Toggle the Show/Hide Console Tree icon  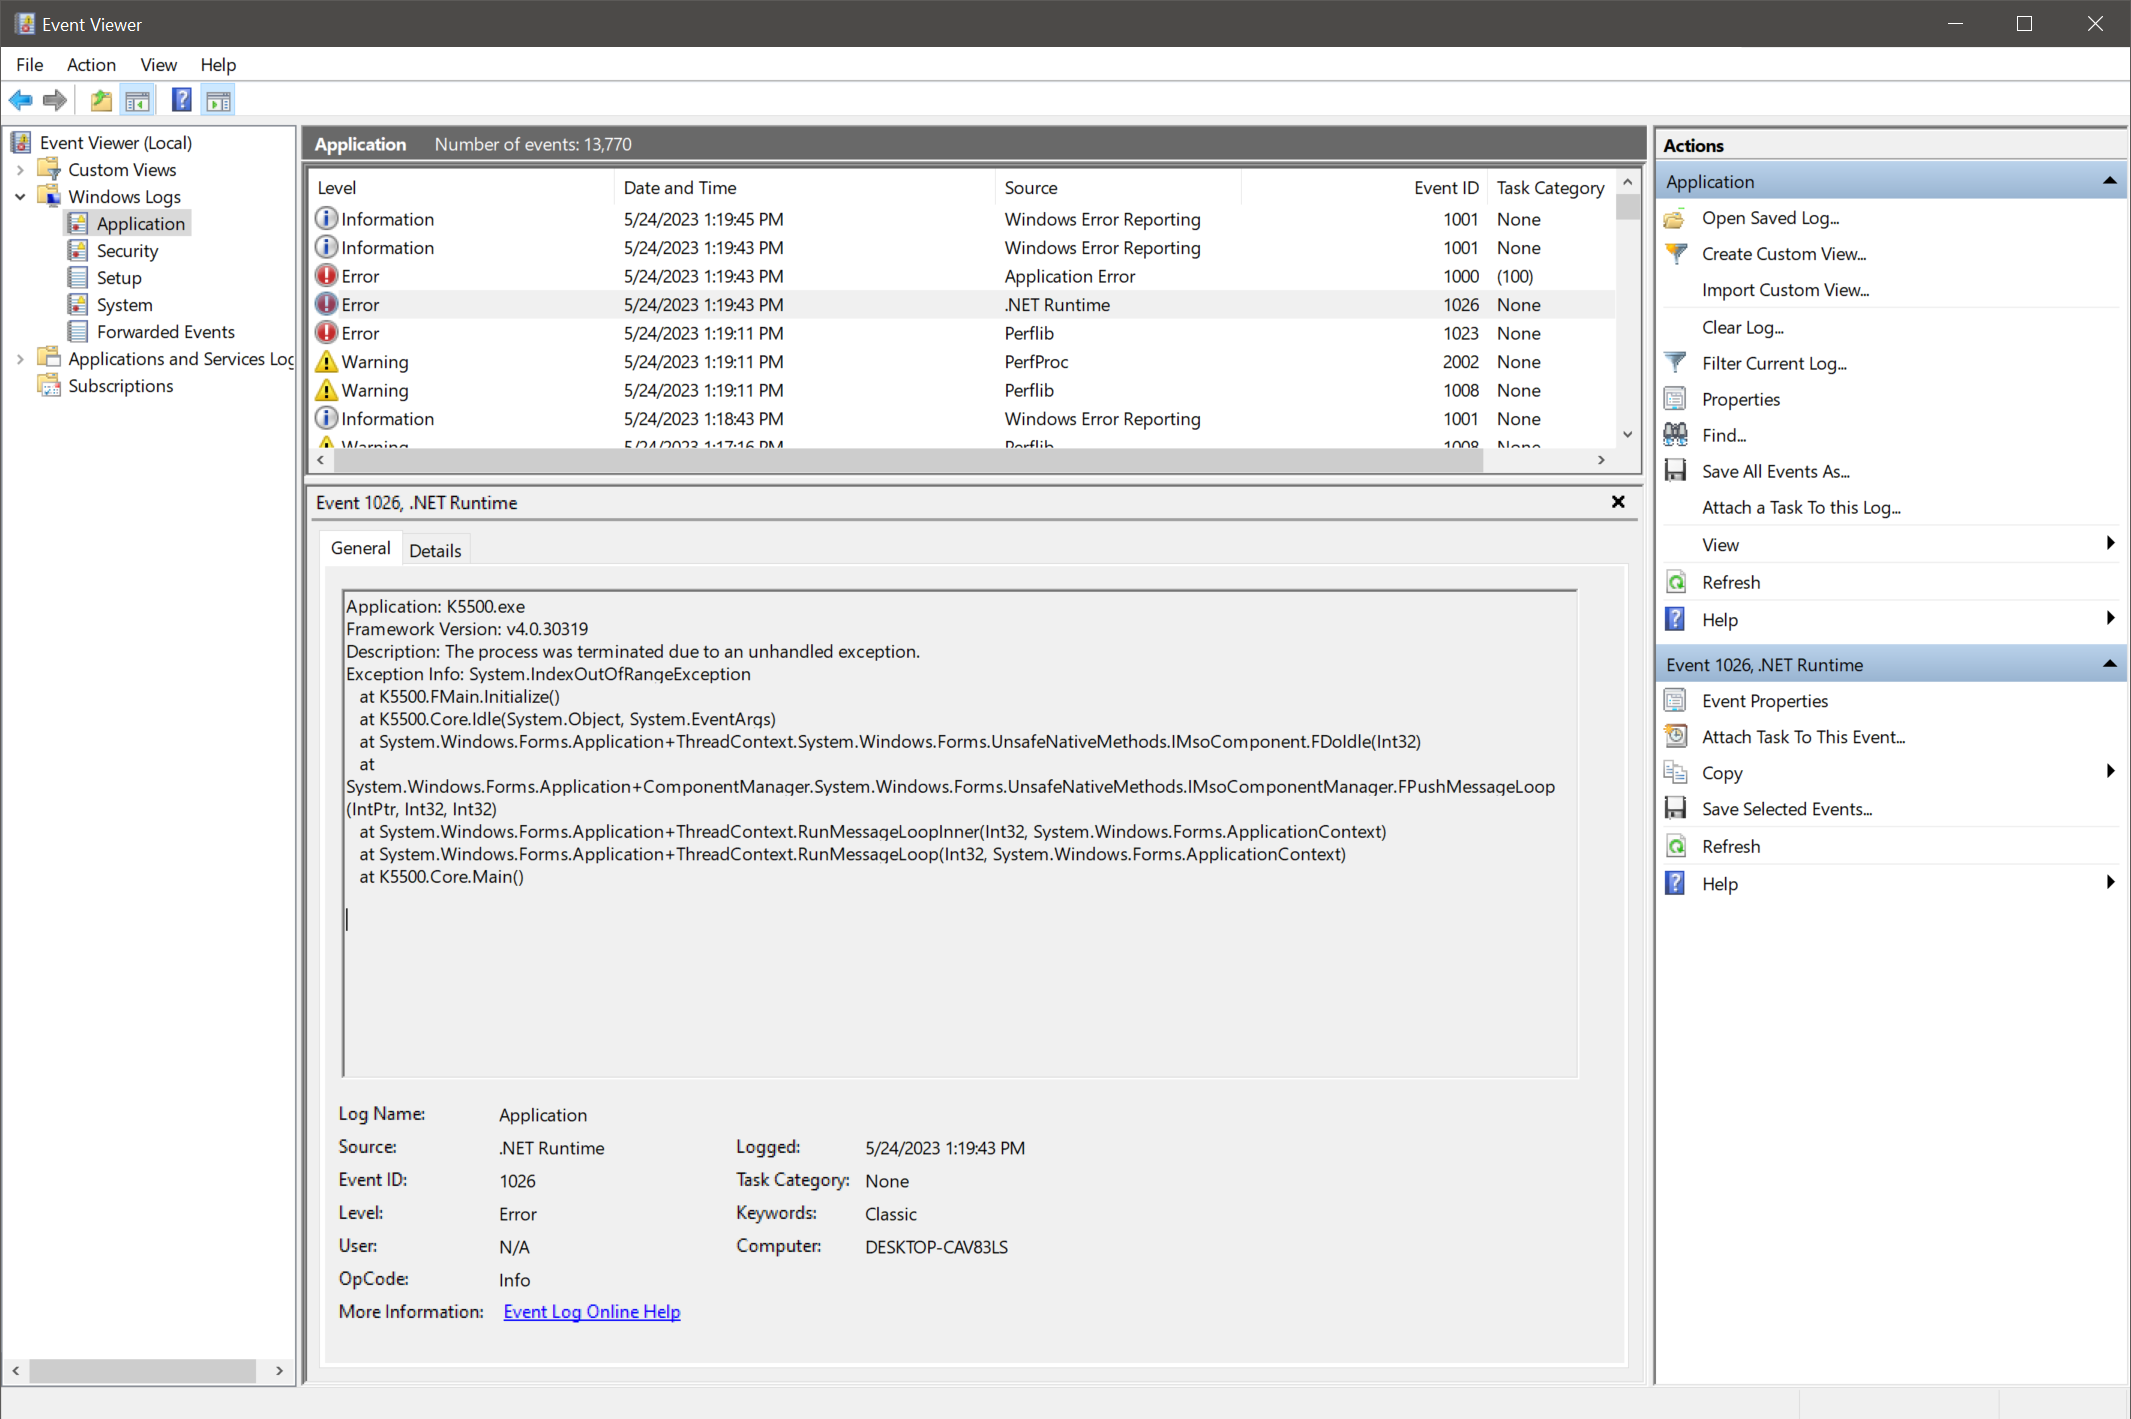tap(138, 100)
